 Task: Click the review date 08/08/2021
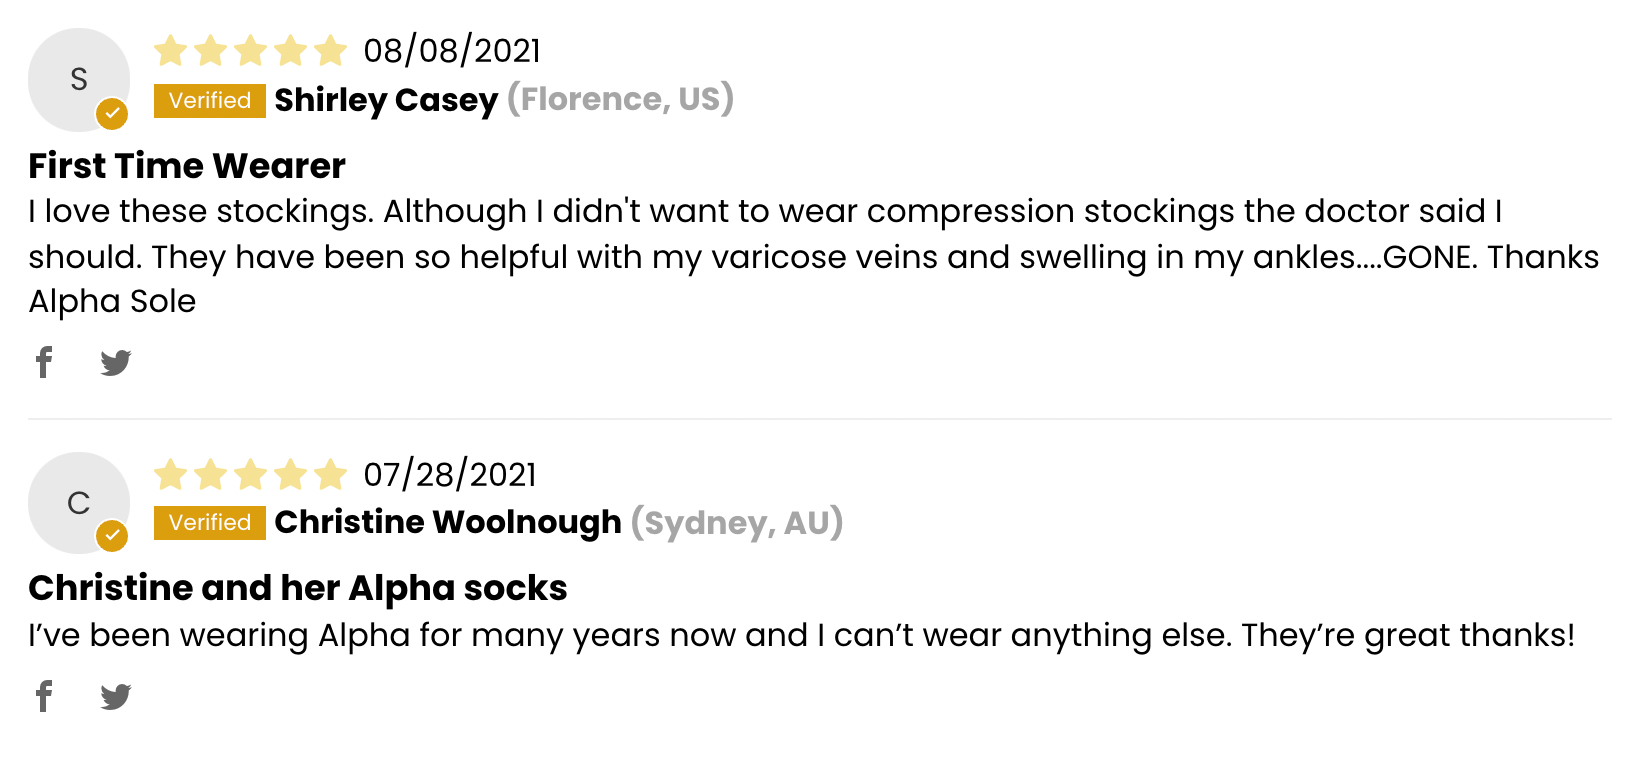click(x=452, y=50)
